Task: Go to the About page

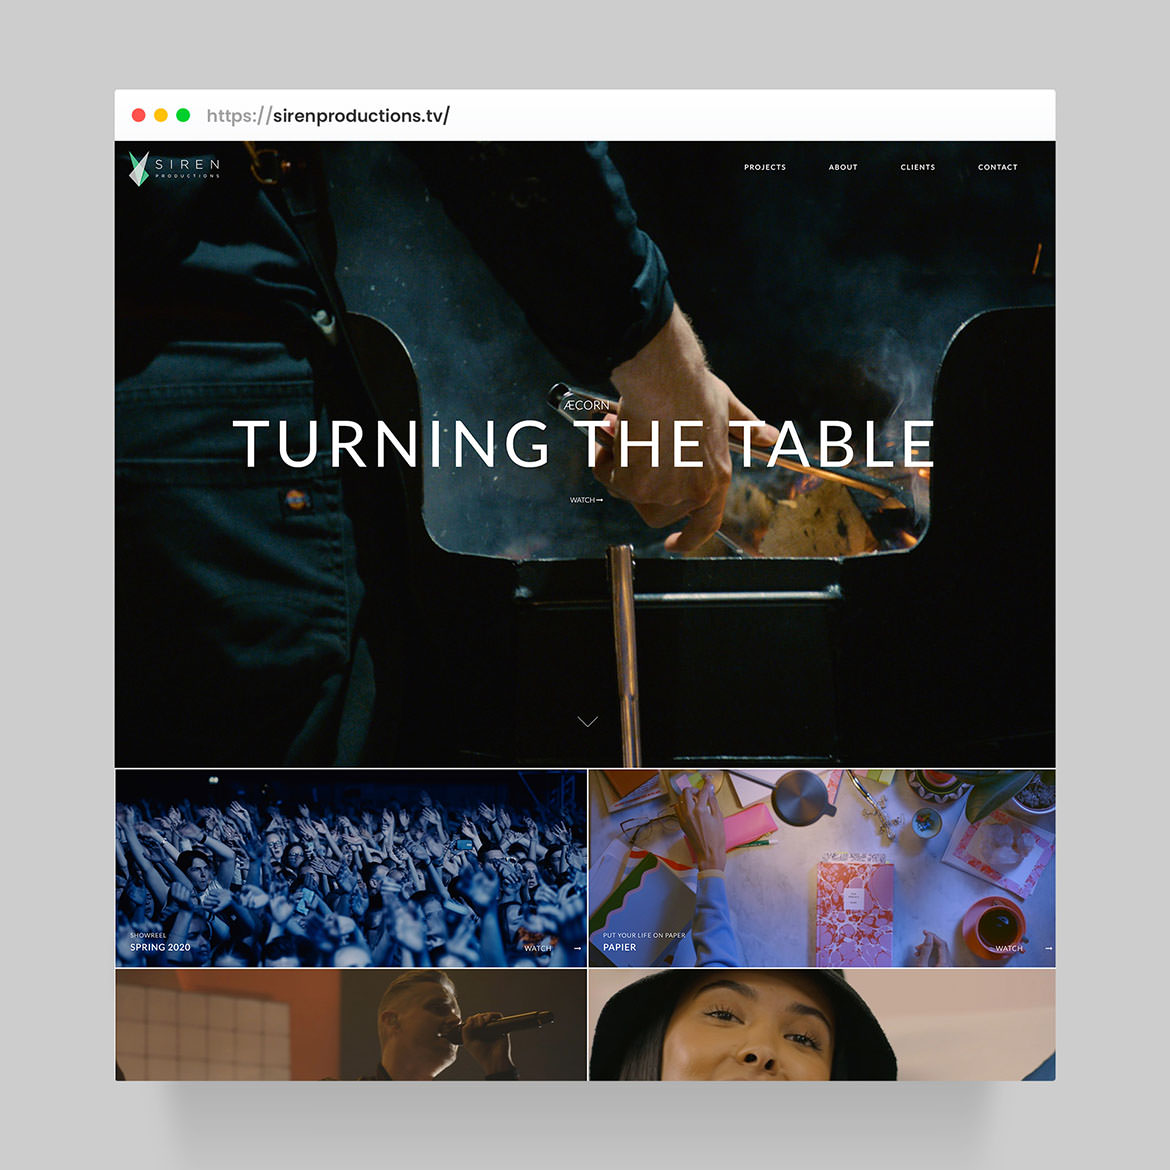Action: coord(842,167)
